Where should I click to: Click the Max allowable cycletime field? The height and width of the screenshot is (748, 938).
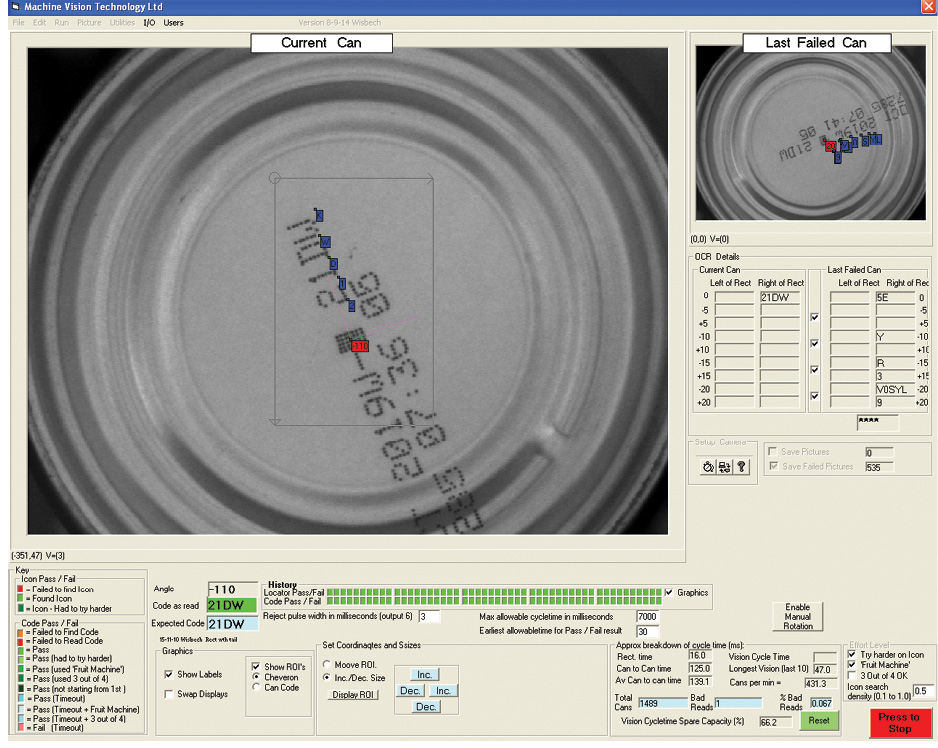click(648, 616)
